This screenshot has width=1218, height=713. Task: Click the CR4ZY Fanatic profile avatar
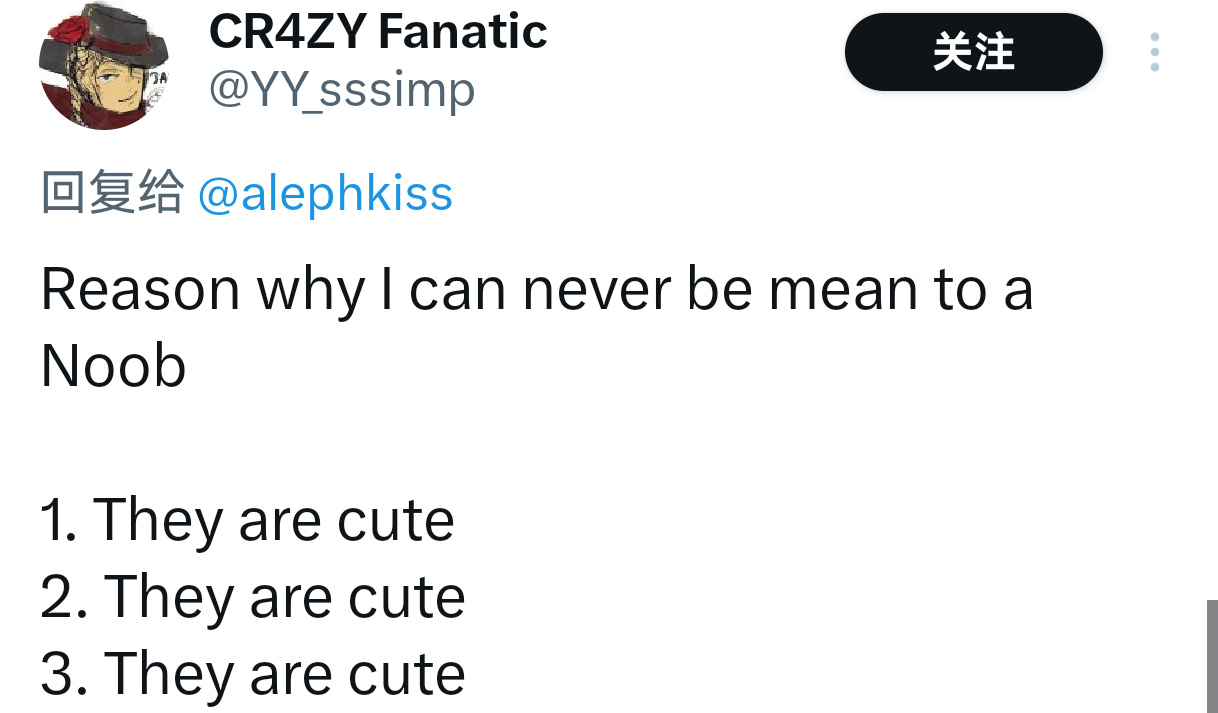[x=105, y=66]
